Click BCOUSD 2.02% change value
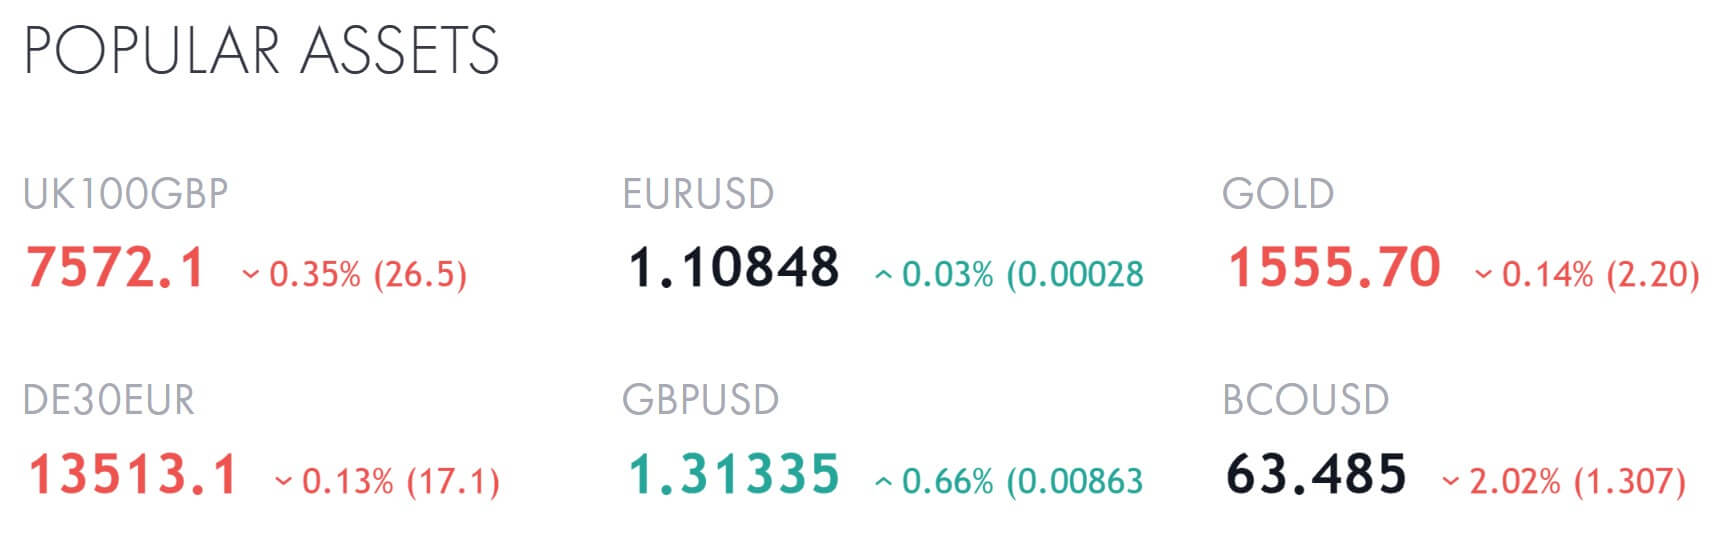1726x535 pixels. (1514, 483)
